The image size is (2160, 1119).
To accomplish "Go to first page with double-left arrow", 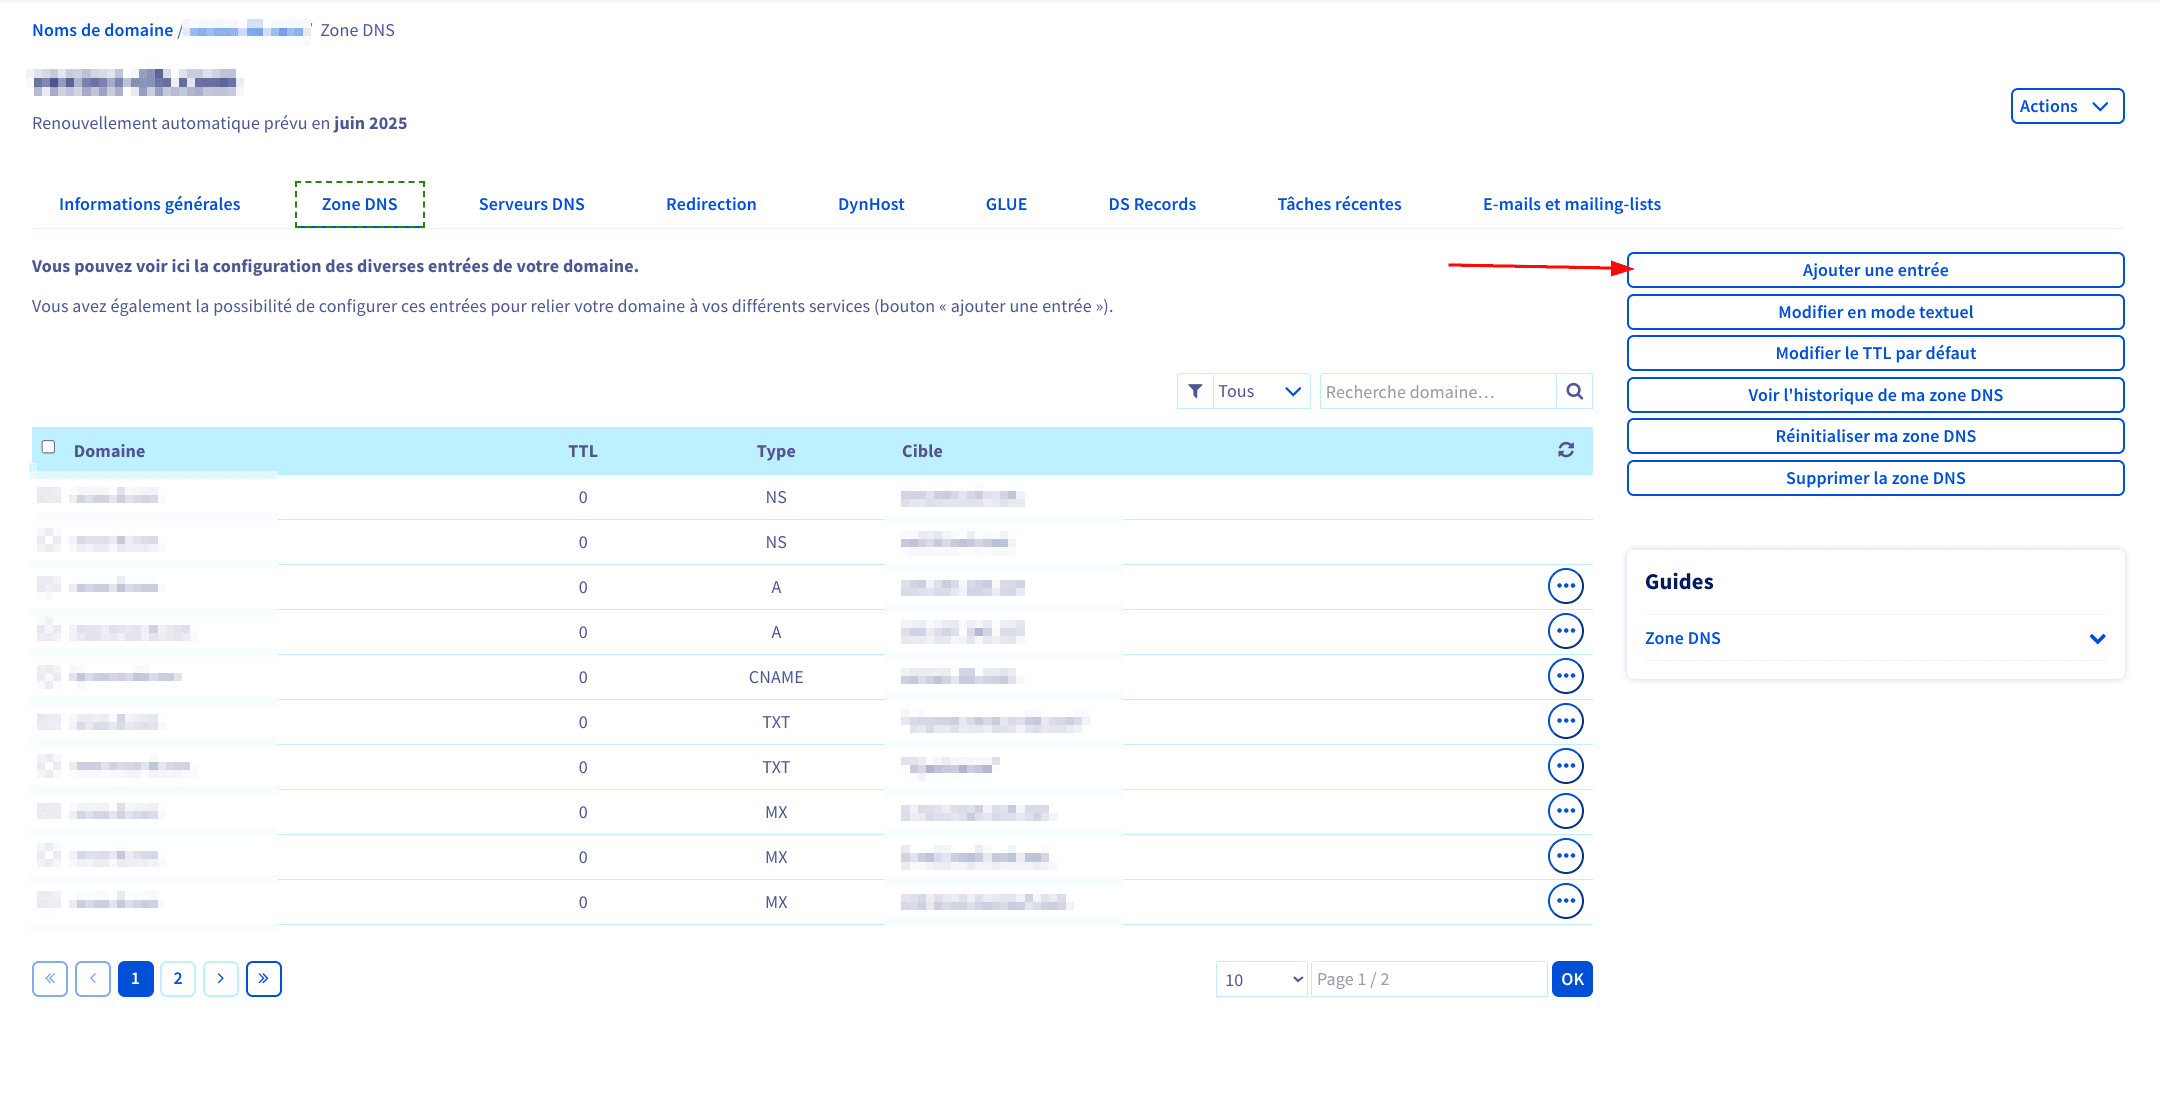I will pyautogui.click(x=50, y=979).
